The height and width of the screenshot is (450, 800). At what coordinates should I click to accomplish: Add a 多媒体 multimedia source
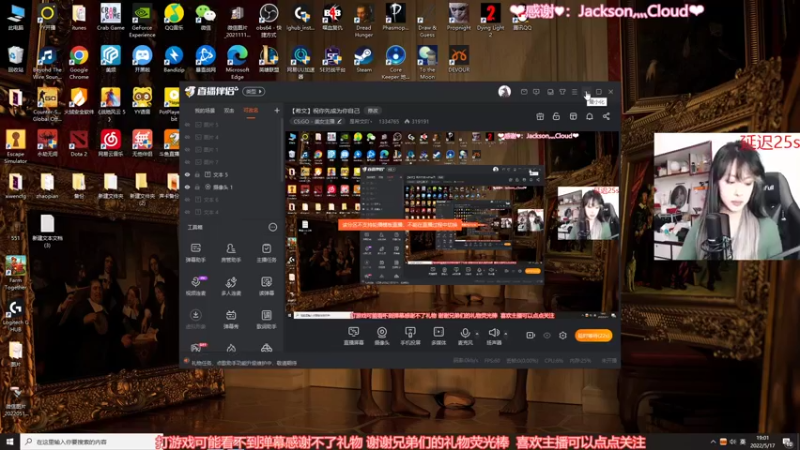439,336
